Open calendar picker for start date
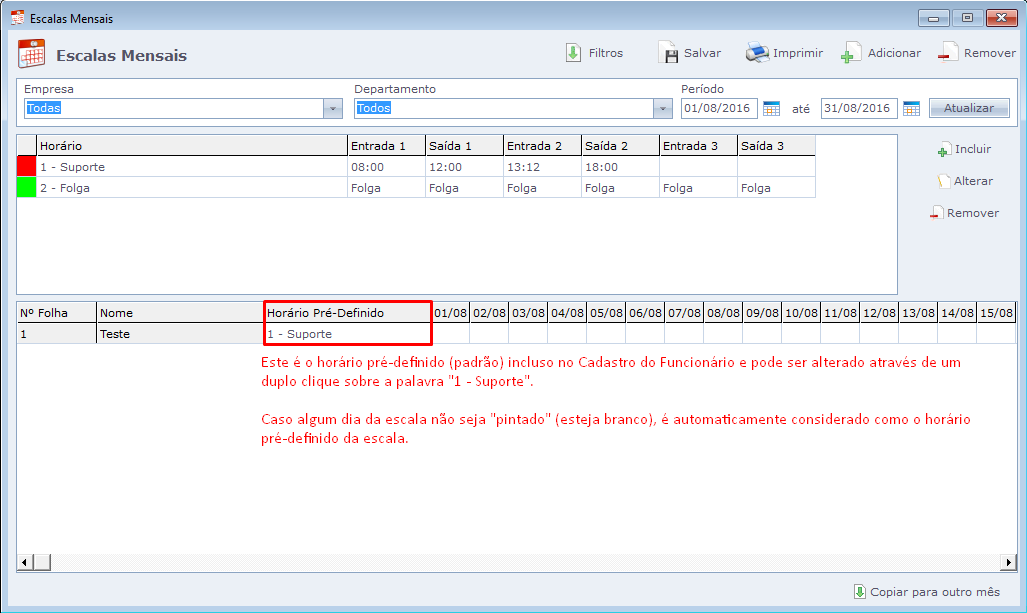The image size is (1027, 613). (772, 109)
